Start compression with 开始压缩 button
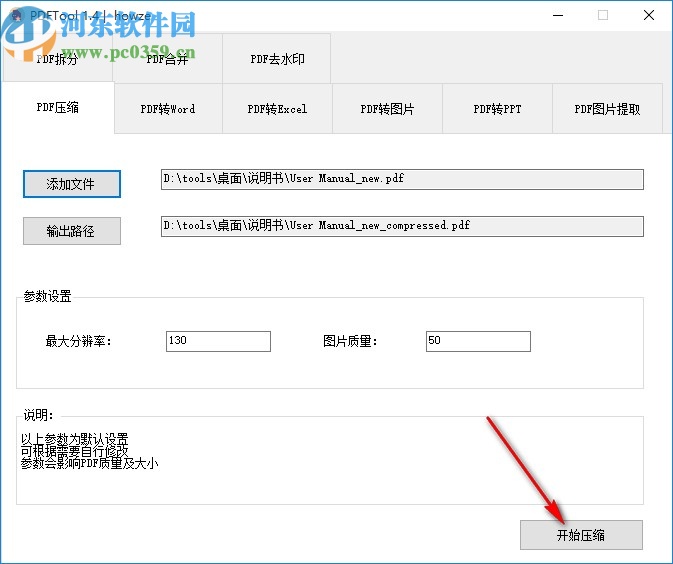The height and width of the screenshot is (564, 673). (x=581, y=535)
